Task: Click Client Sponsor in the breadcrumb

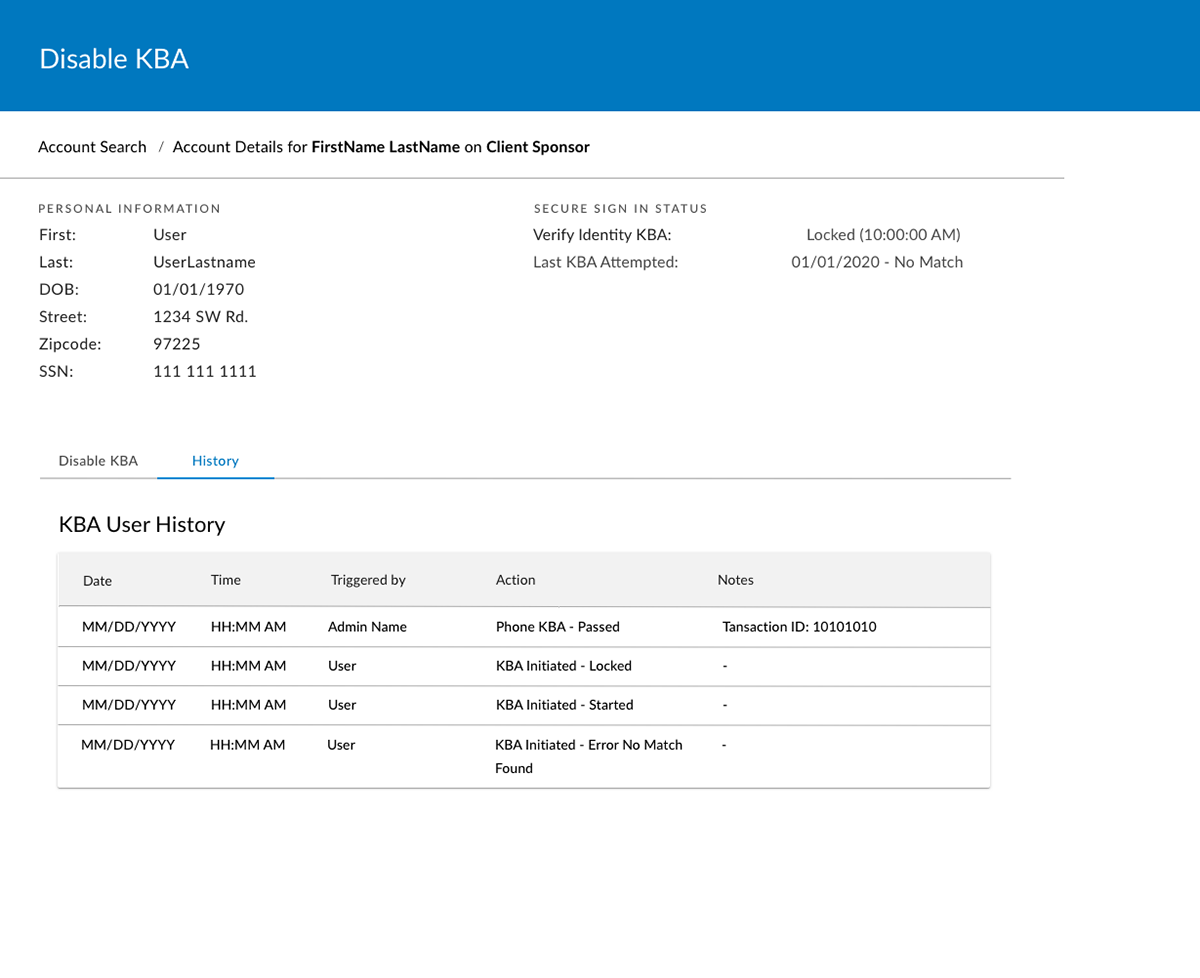Action: click(x=538, y=147)
